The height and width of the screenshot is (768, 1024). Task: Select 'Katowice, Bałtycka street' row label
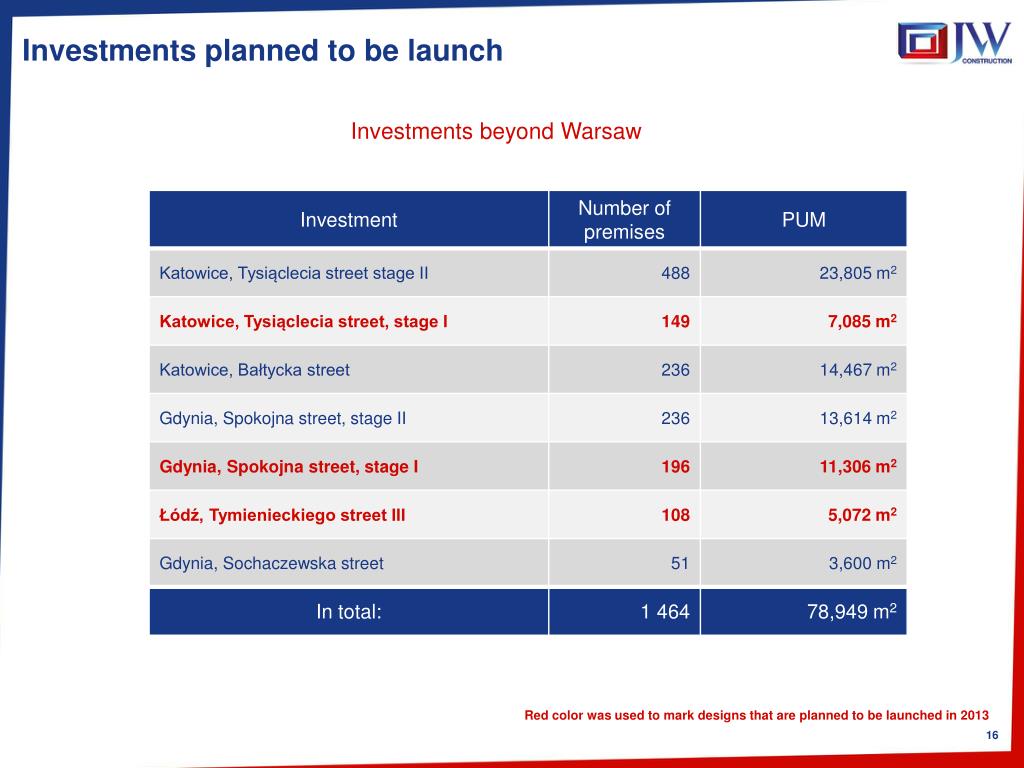click(x=255, y=370)
